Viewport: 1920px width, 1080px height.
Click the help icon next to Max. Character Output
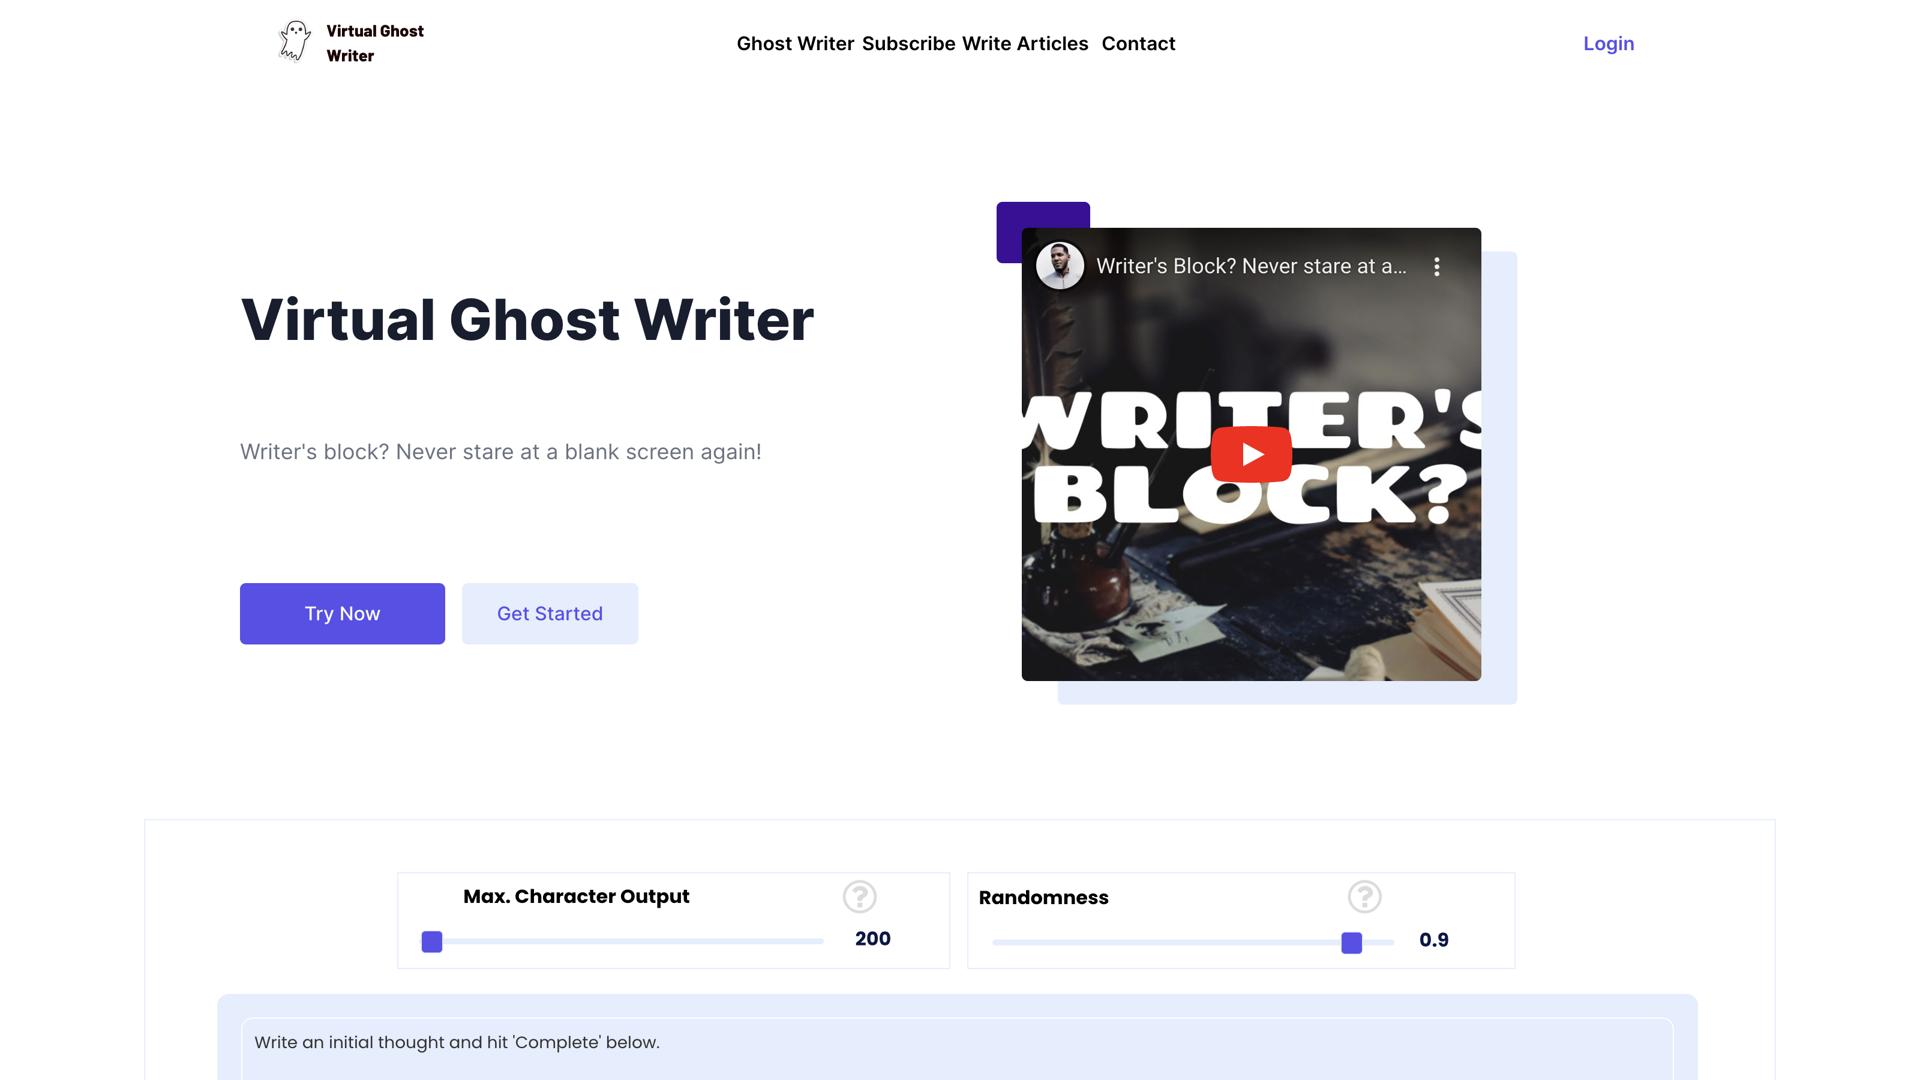[x=860, y=897]
